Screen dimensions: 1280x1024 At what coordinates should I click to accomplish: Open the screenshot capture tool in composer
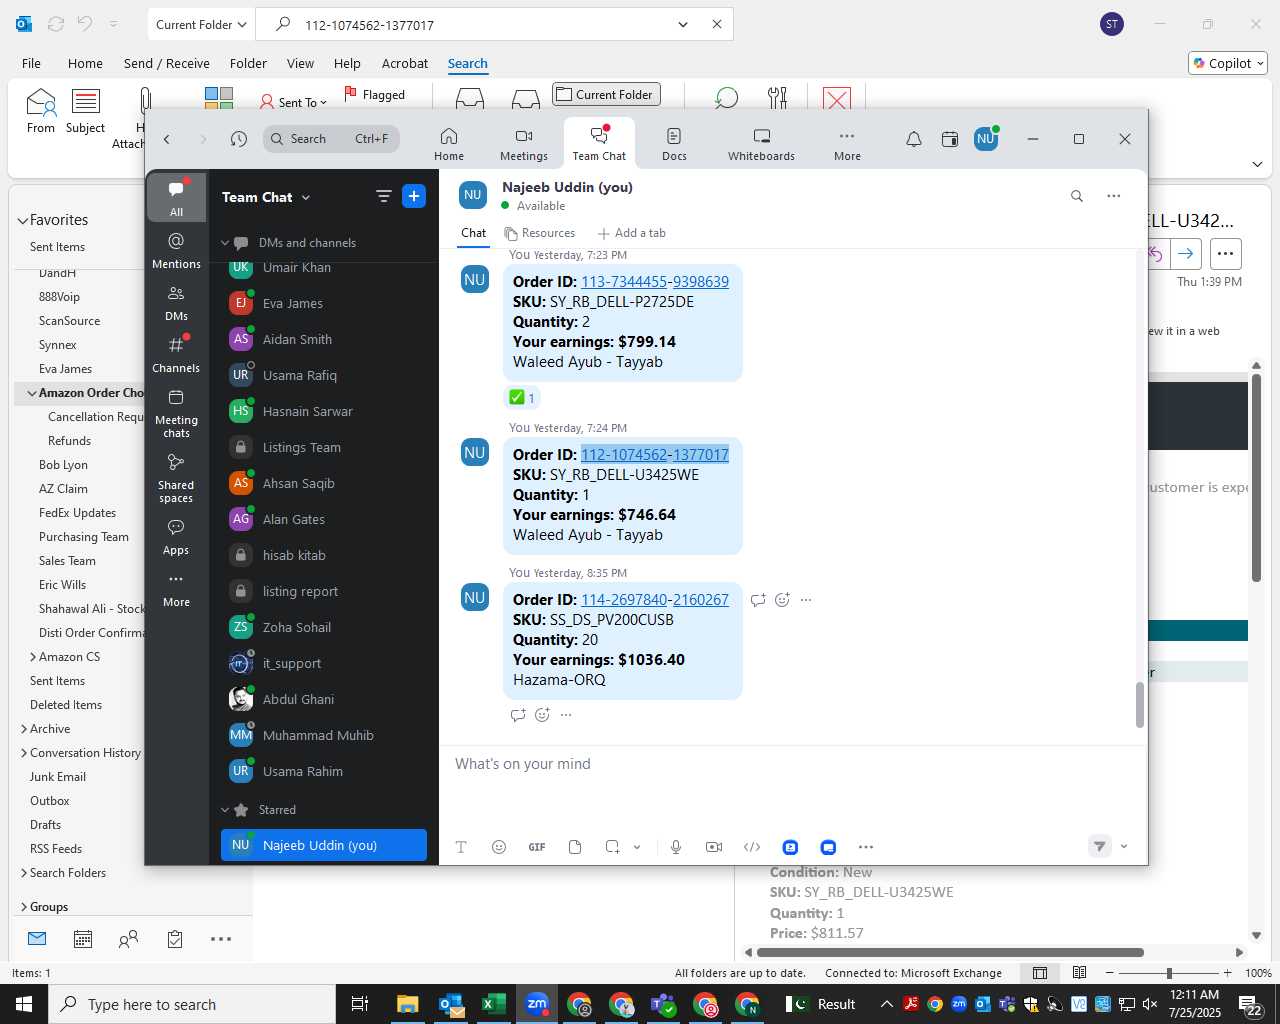click(612, 847)
